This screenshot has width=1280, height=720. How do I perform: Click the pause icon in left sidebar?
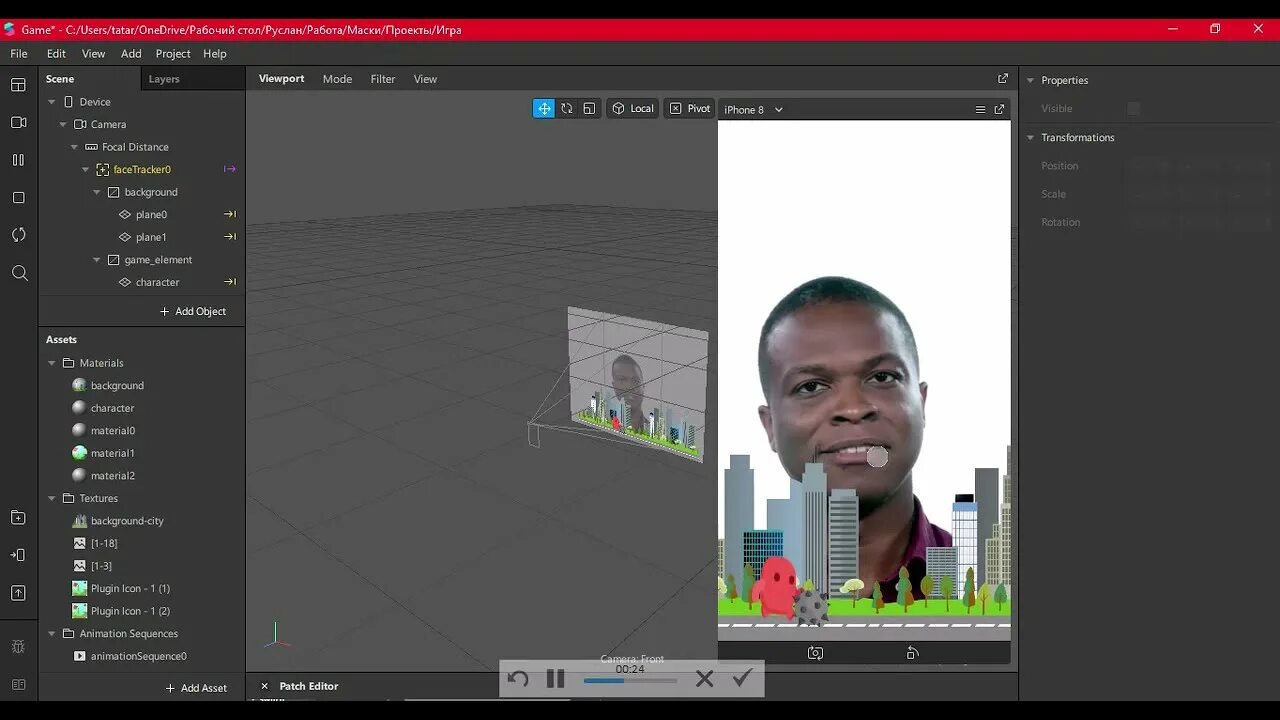tap(18, 160)
